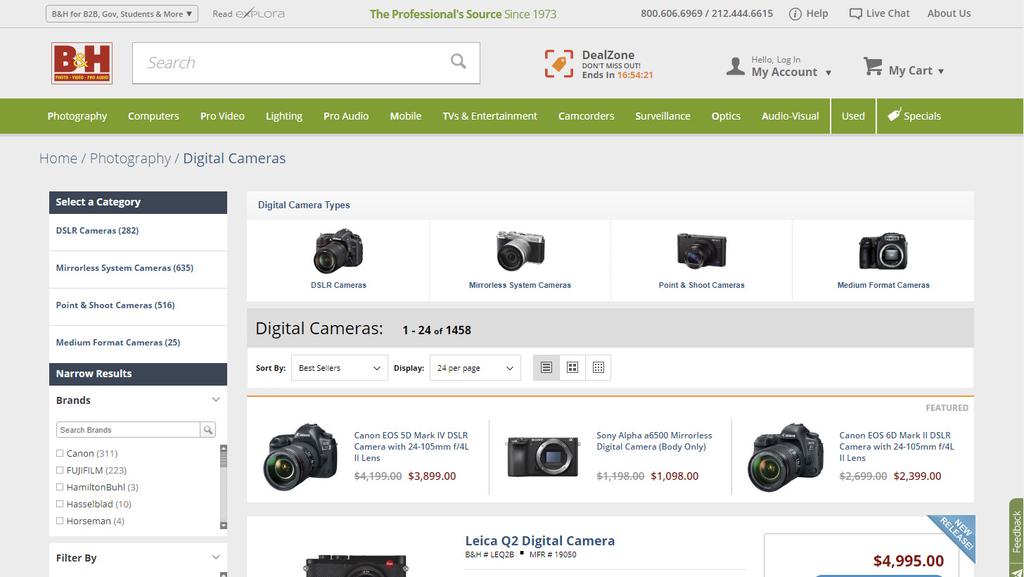The height and width of the screenshot is (577, 1024).
Task: Click the Sony Alpha a6500 camera image
Action: click(x=543, y=457)
